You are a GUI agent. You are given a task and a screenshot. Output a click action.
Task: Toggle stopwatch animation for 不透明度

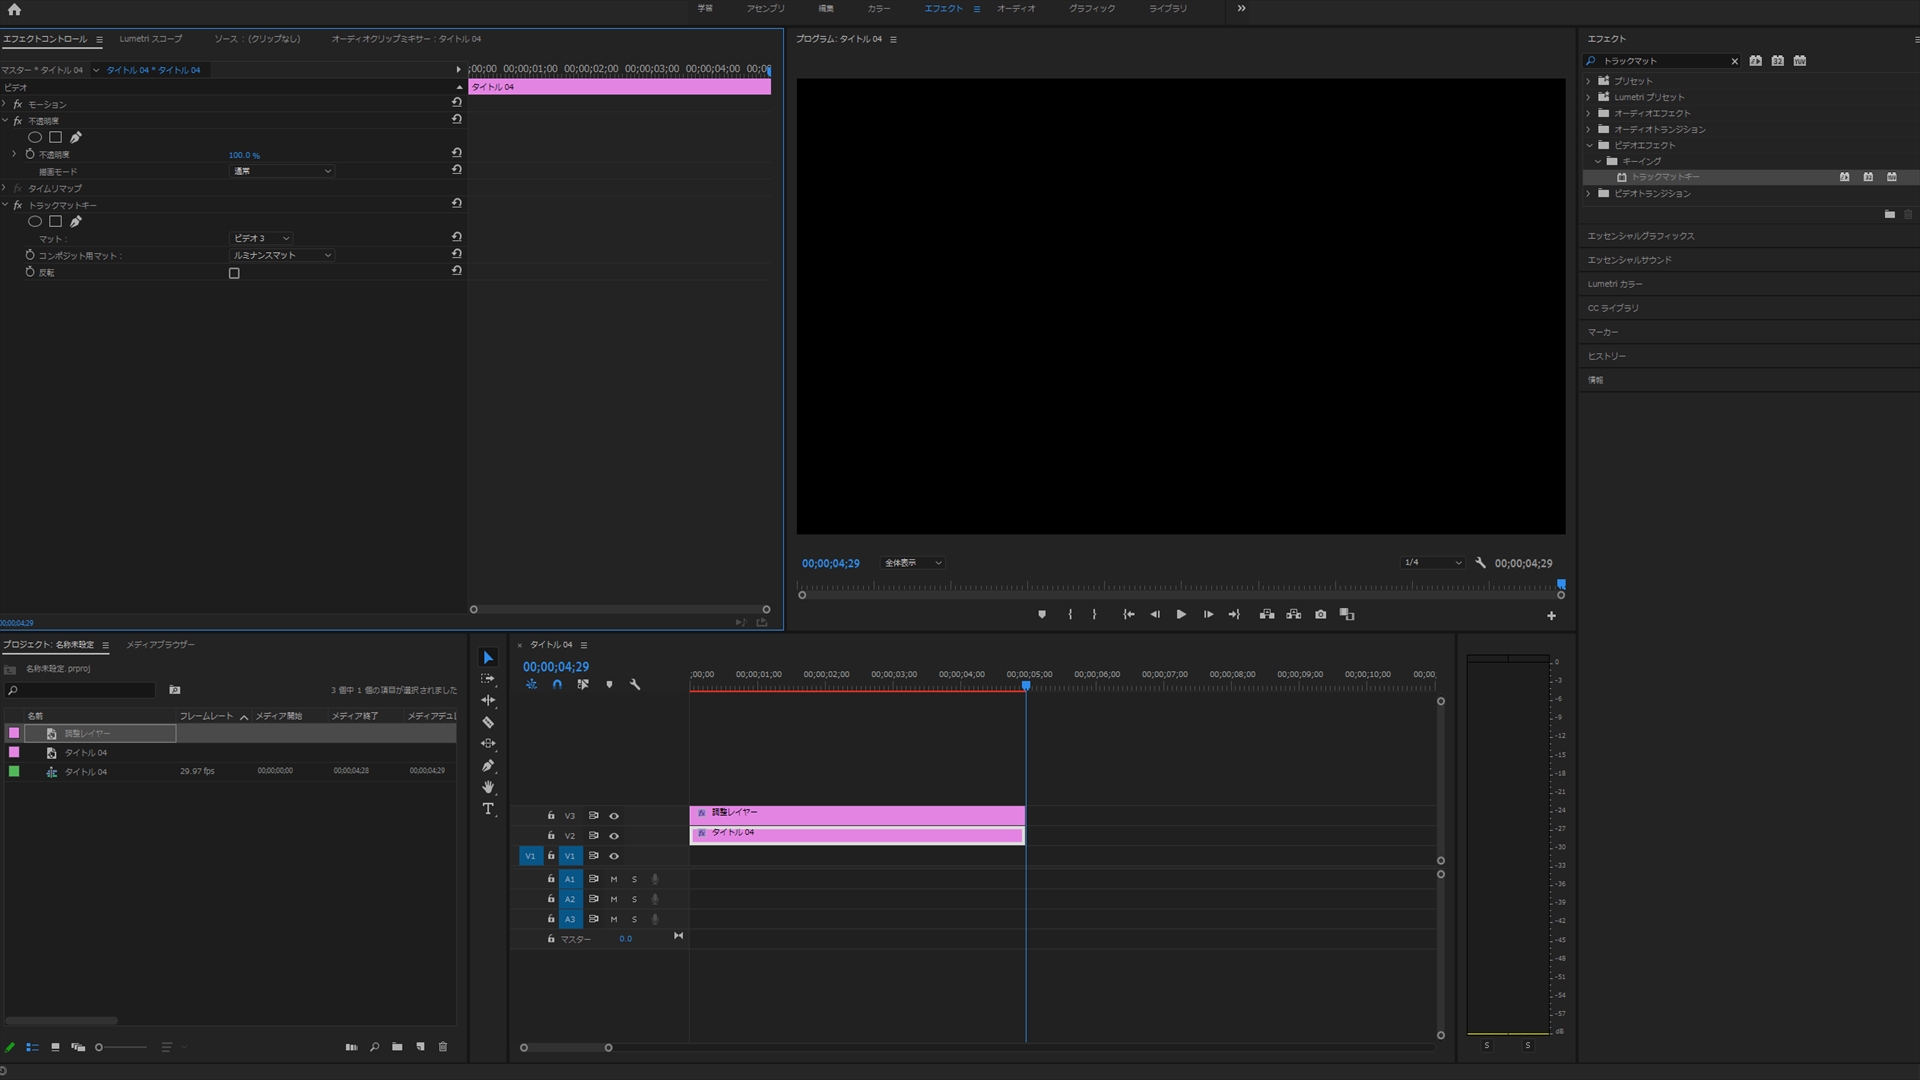(x=30, y=154)
